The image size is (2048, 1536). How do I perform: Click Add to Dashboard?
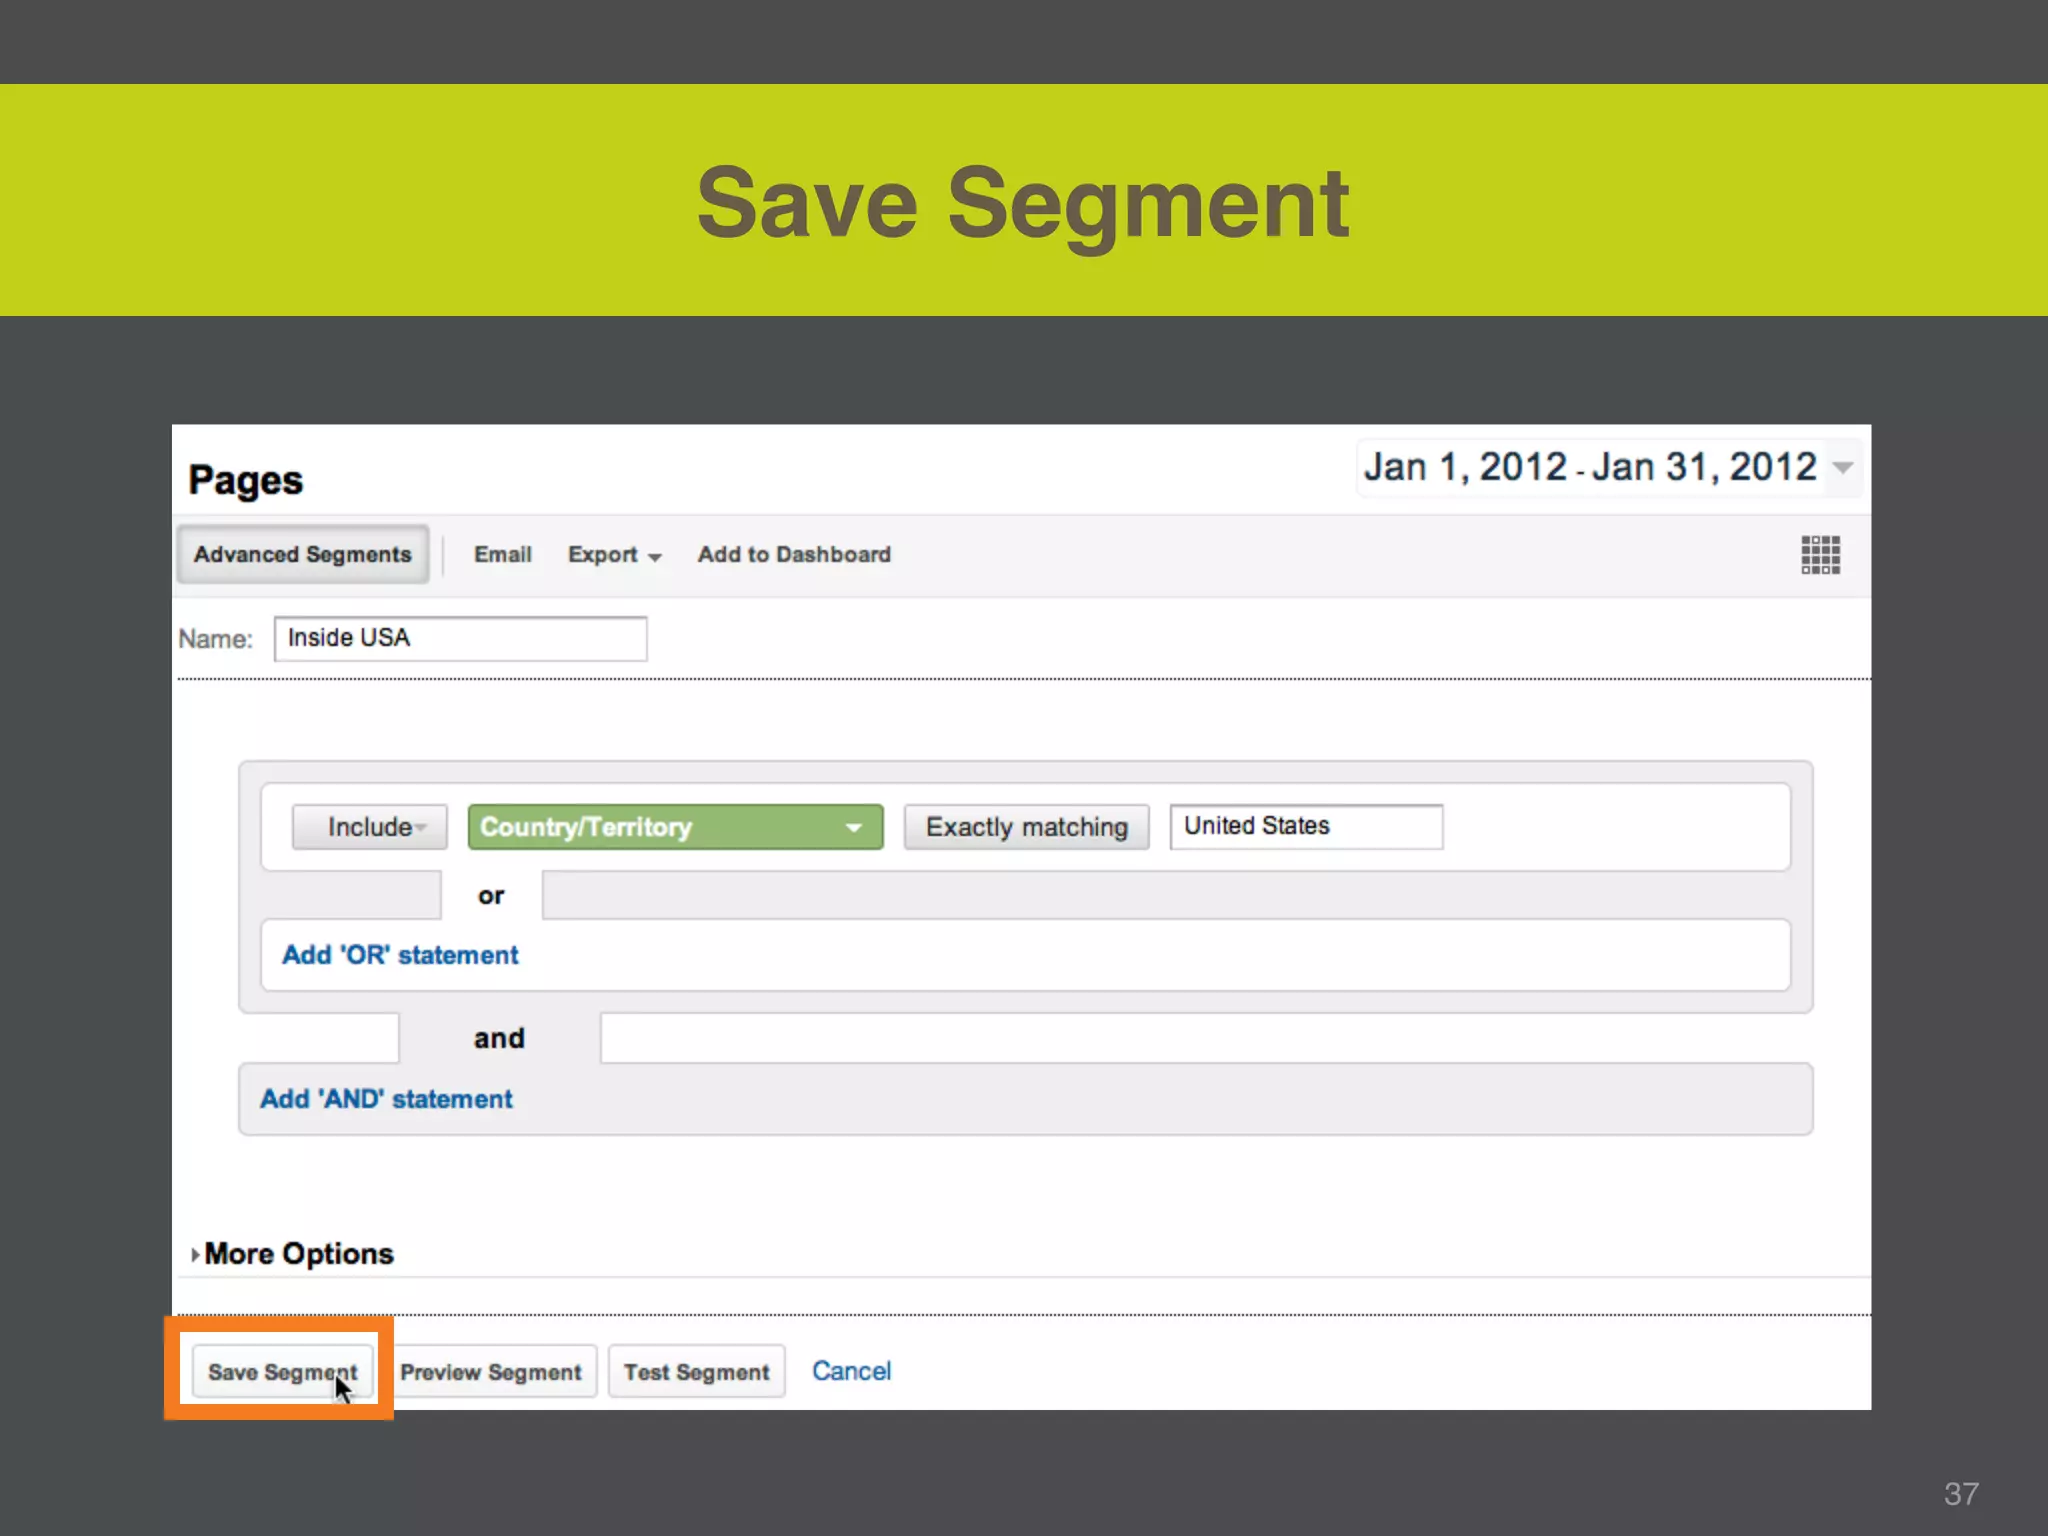coord(794,554)
